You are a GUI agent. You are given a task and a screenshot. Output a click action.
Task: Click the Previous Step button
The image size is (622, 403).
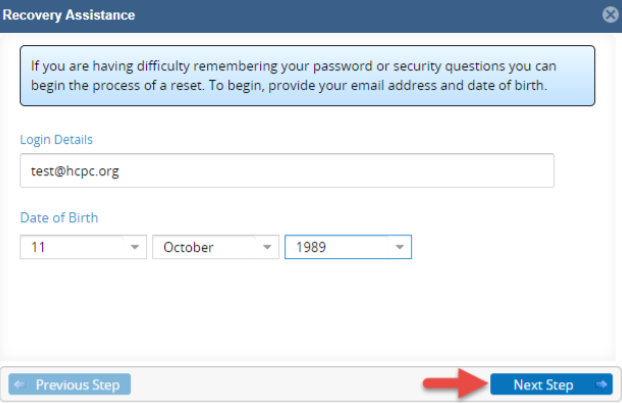pos(69,384)
